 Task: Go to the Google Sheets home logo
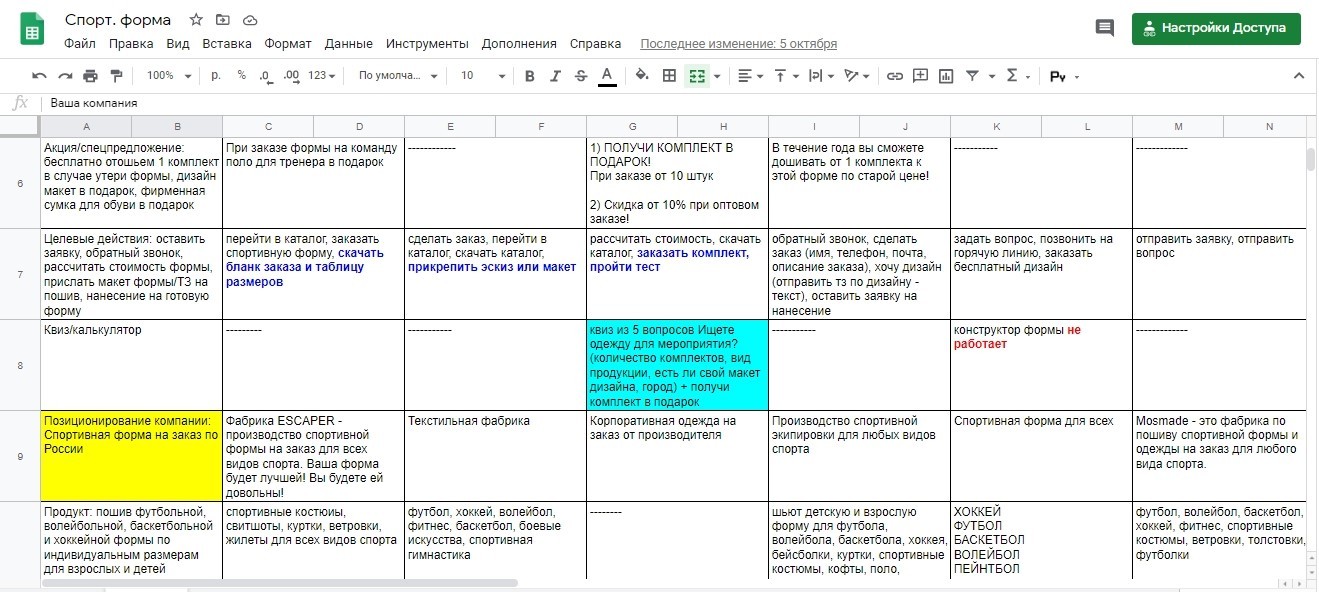point(32,30)
